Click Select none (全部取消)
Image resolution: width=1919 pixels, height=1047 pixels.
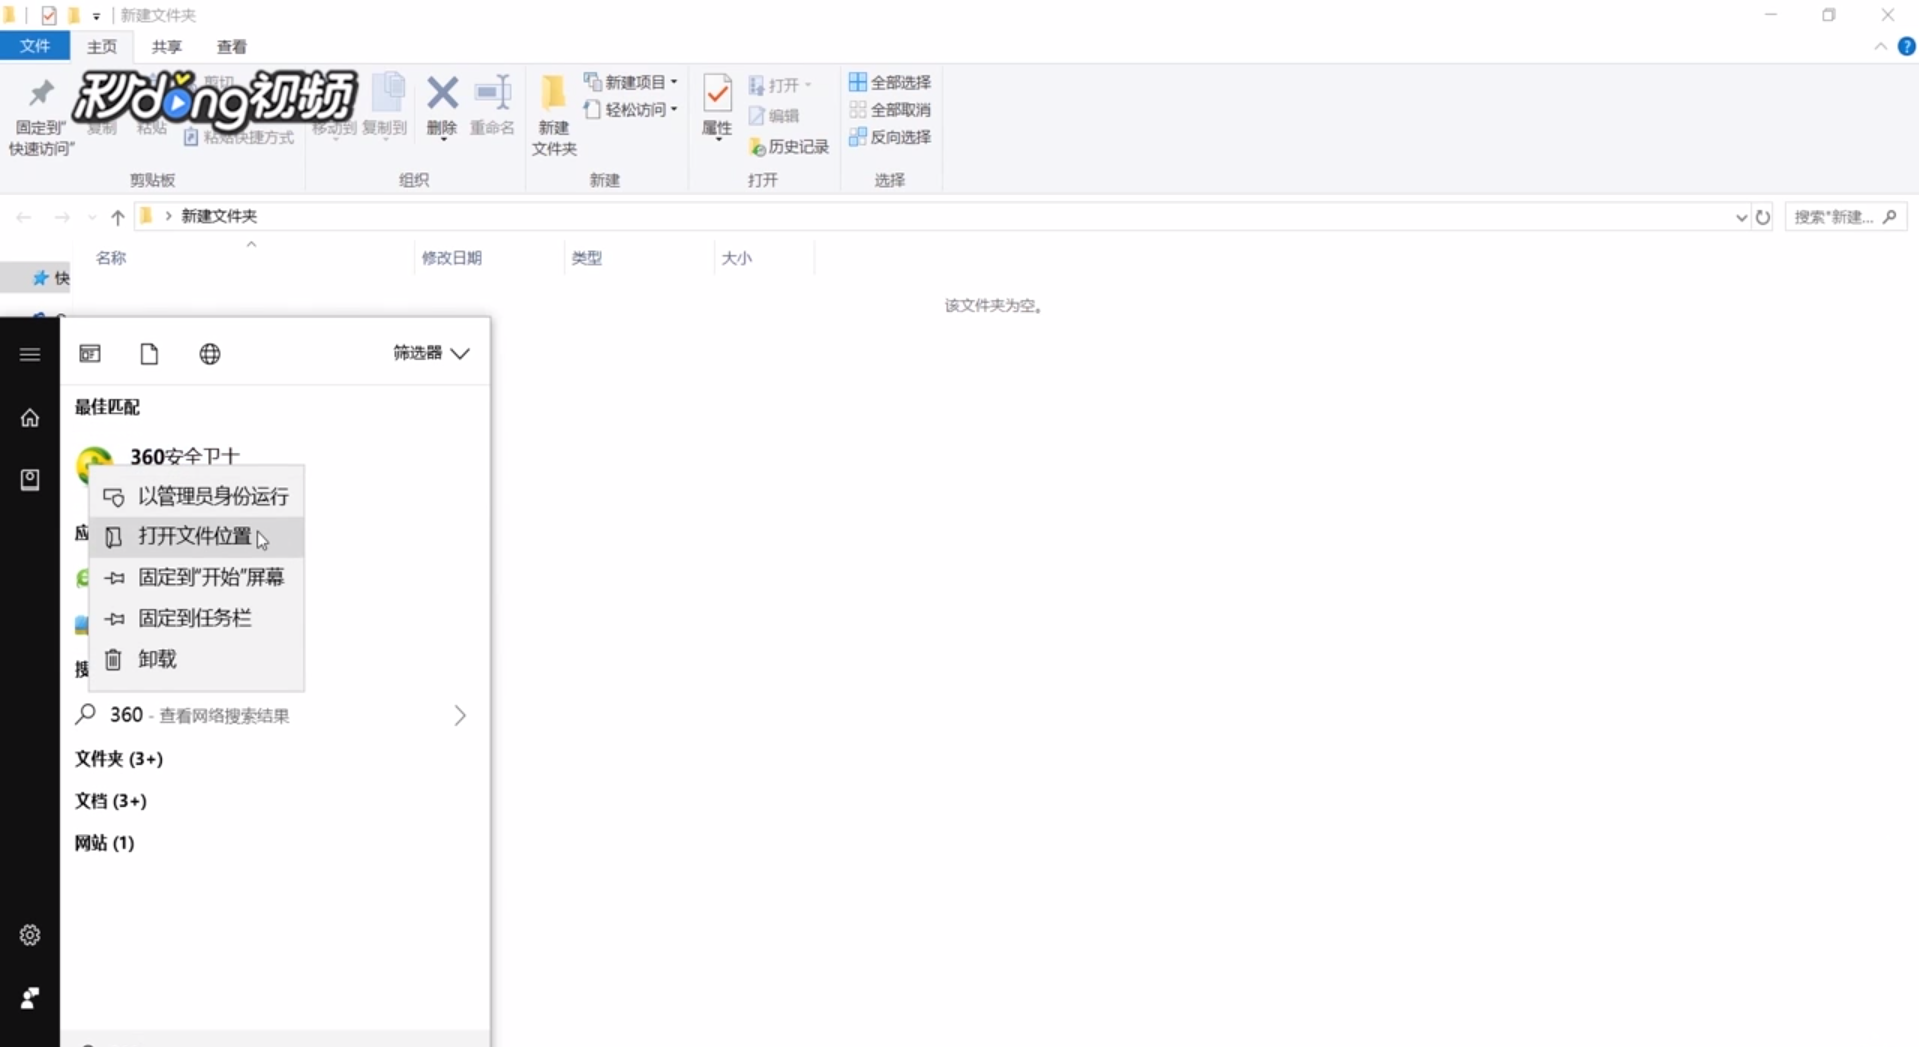[890, 109]
